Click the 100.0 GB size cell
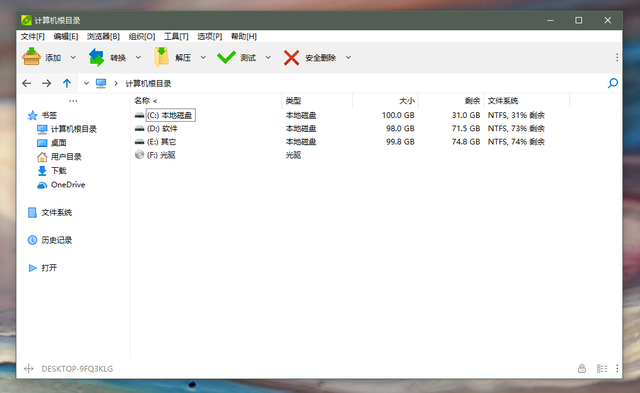 [398, 115]
